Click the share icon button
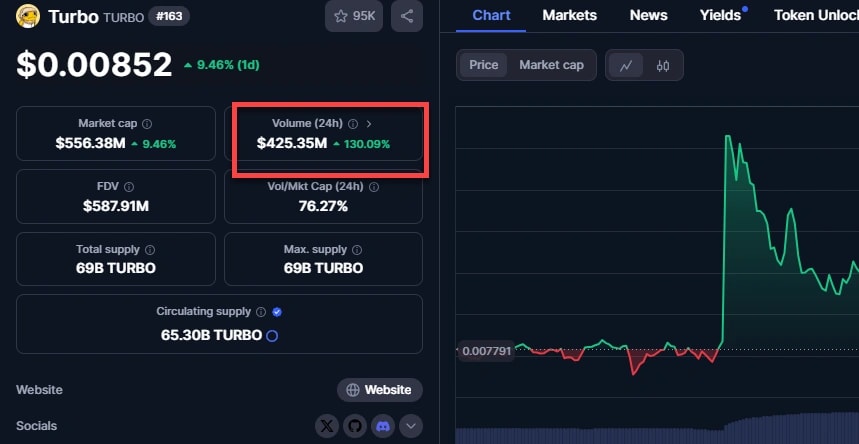 pyautogui.click(x=407, y=16)
